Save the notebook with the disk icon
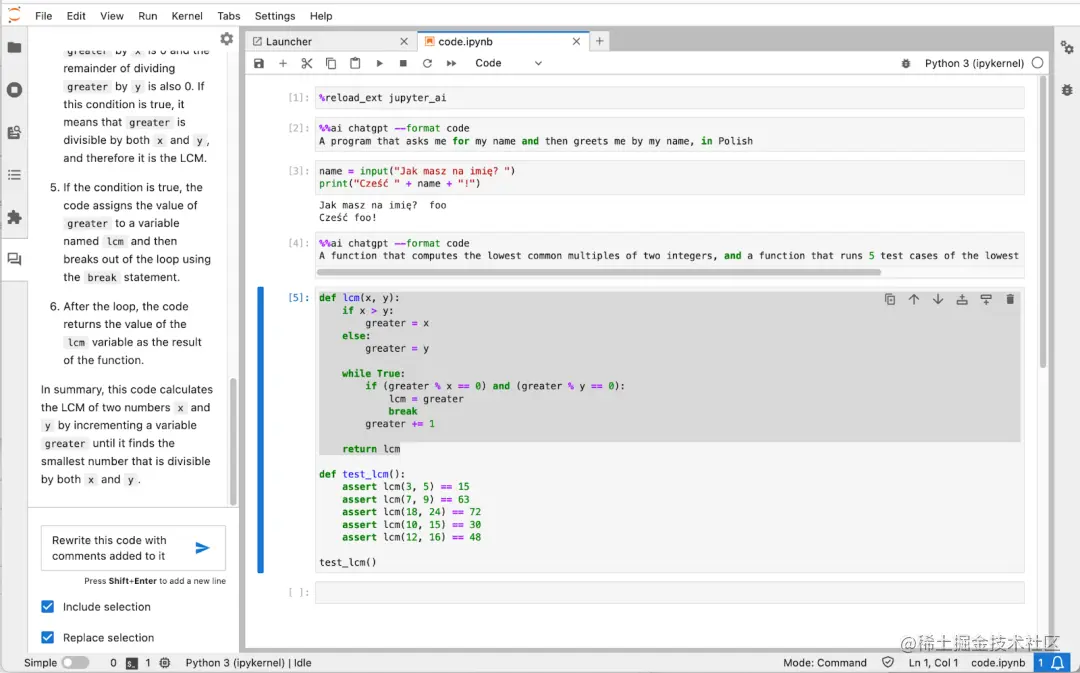This screenshot has height=673, width=1080. click(x=259, y=63)
